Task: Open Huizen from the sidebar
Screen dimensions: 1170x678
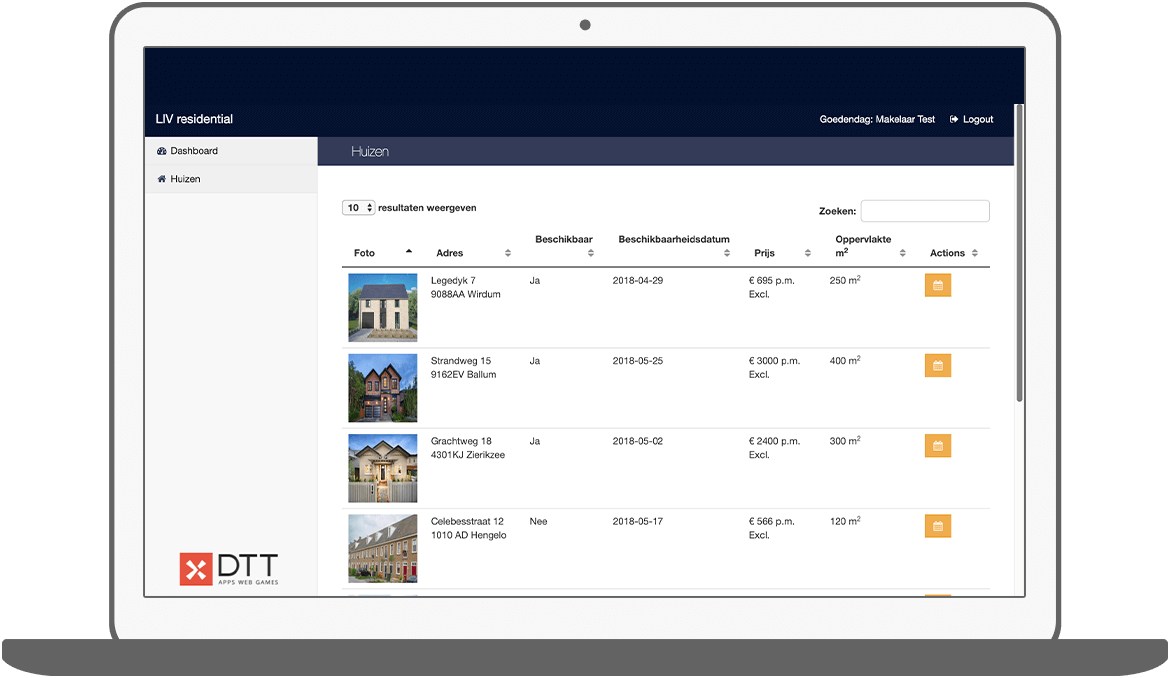Action: tap(231, 179)
